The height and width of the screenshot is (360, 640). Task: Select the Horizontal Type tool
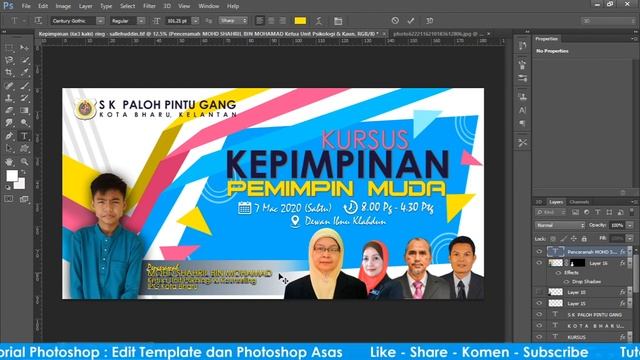[x=24, y=136]
